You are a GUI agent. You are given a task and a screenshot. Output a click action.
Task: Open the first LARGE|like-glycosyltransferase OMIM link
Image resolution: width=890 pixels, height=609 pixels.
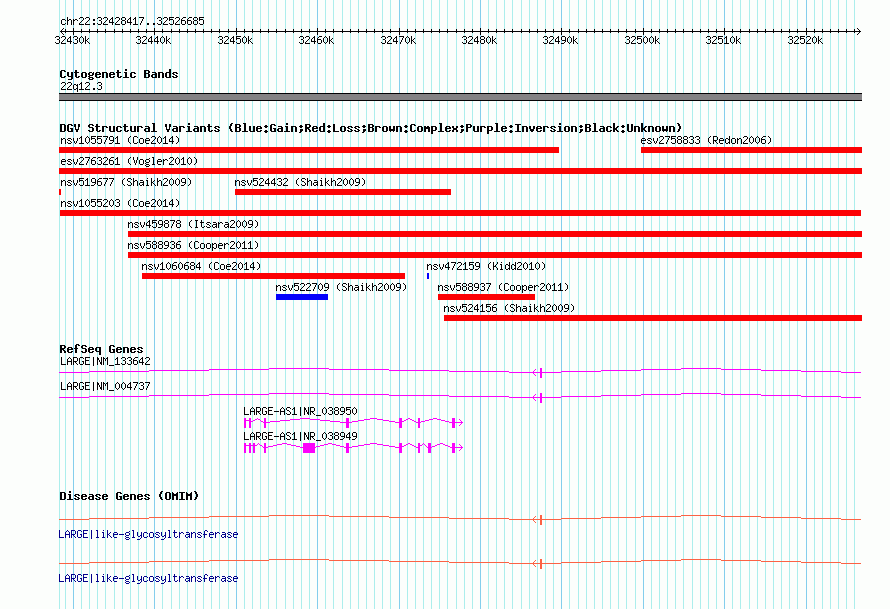pos(148,535)
